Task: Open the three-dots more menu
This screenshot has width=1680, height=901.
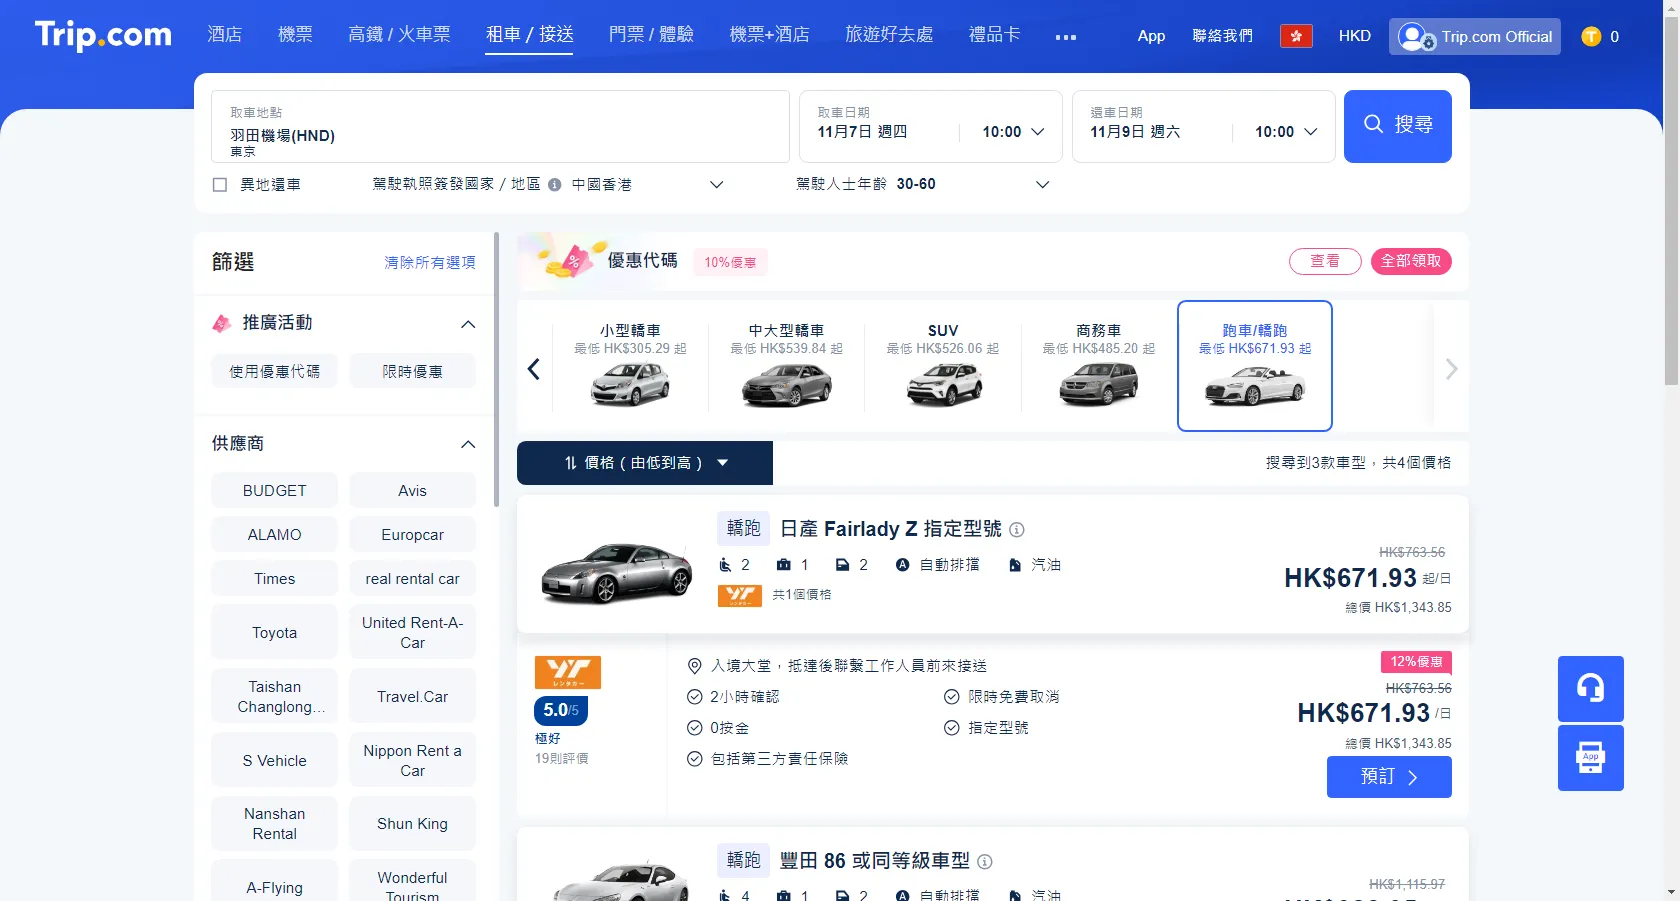Action: 1066,37
